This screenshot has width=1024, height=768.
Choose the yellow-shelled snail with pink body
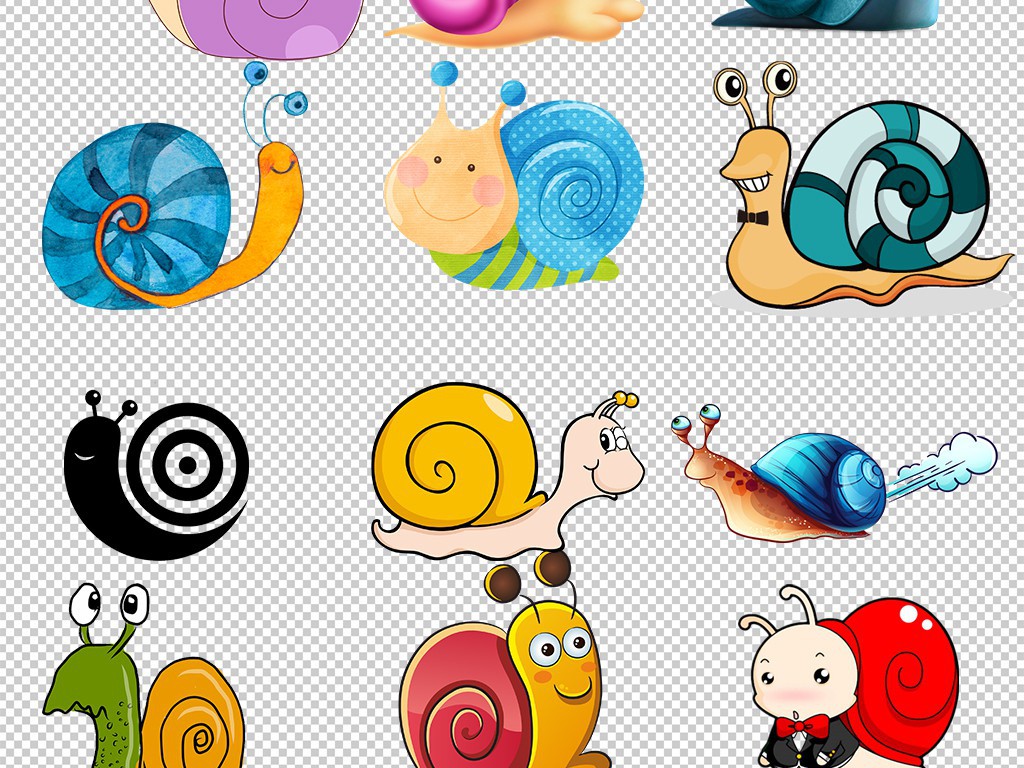[x=508, y=470]
